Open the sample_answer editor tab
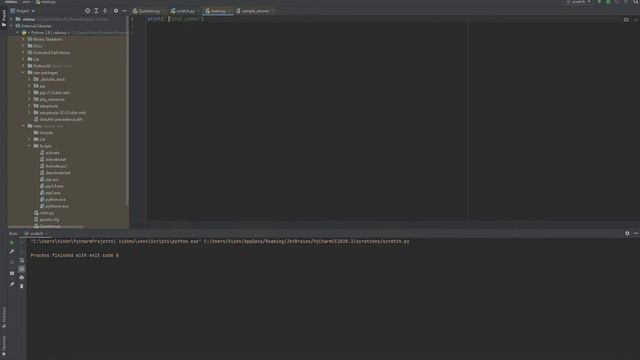This screenshot has height=360, width=640. pyautogui.click(x=255, y=11)
